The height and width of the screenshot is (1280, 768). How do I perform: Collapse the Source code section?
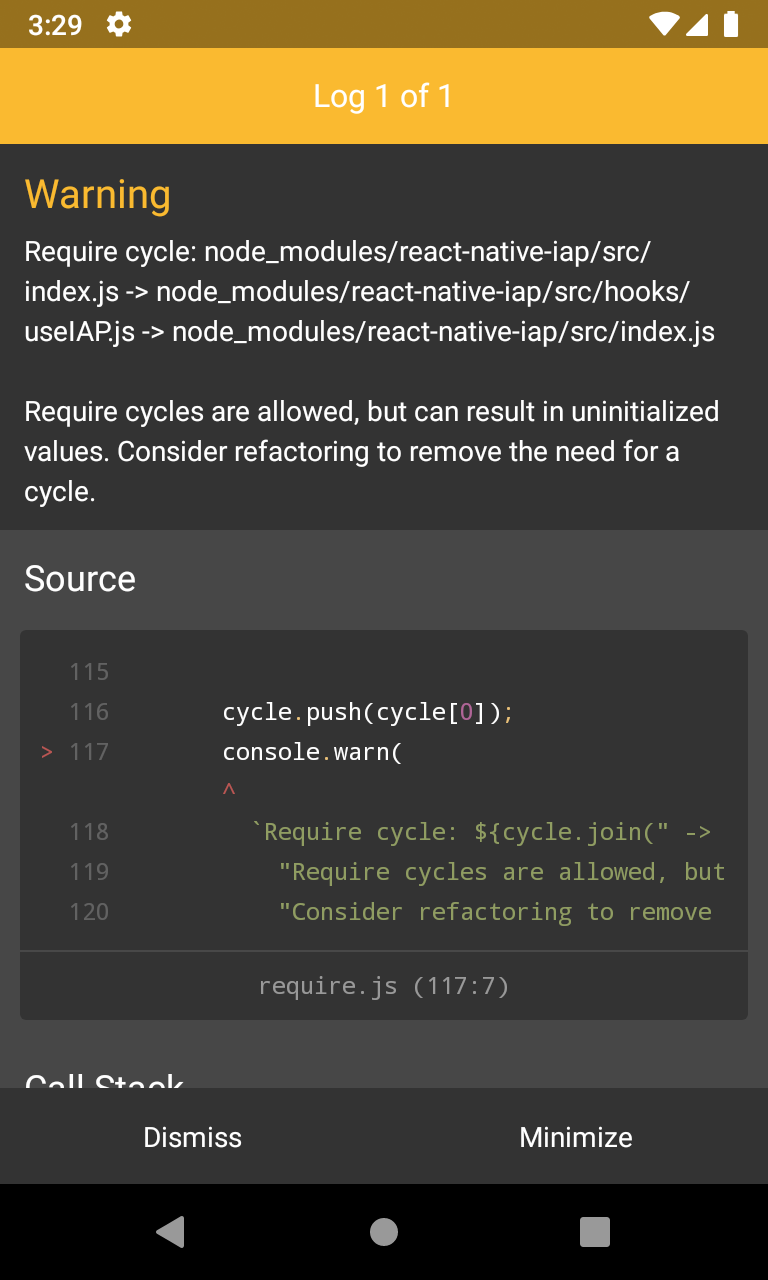80,578
